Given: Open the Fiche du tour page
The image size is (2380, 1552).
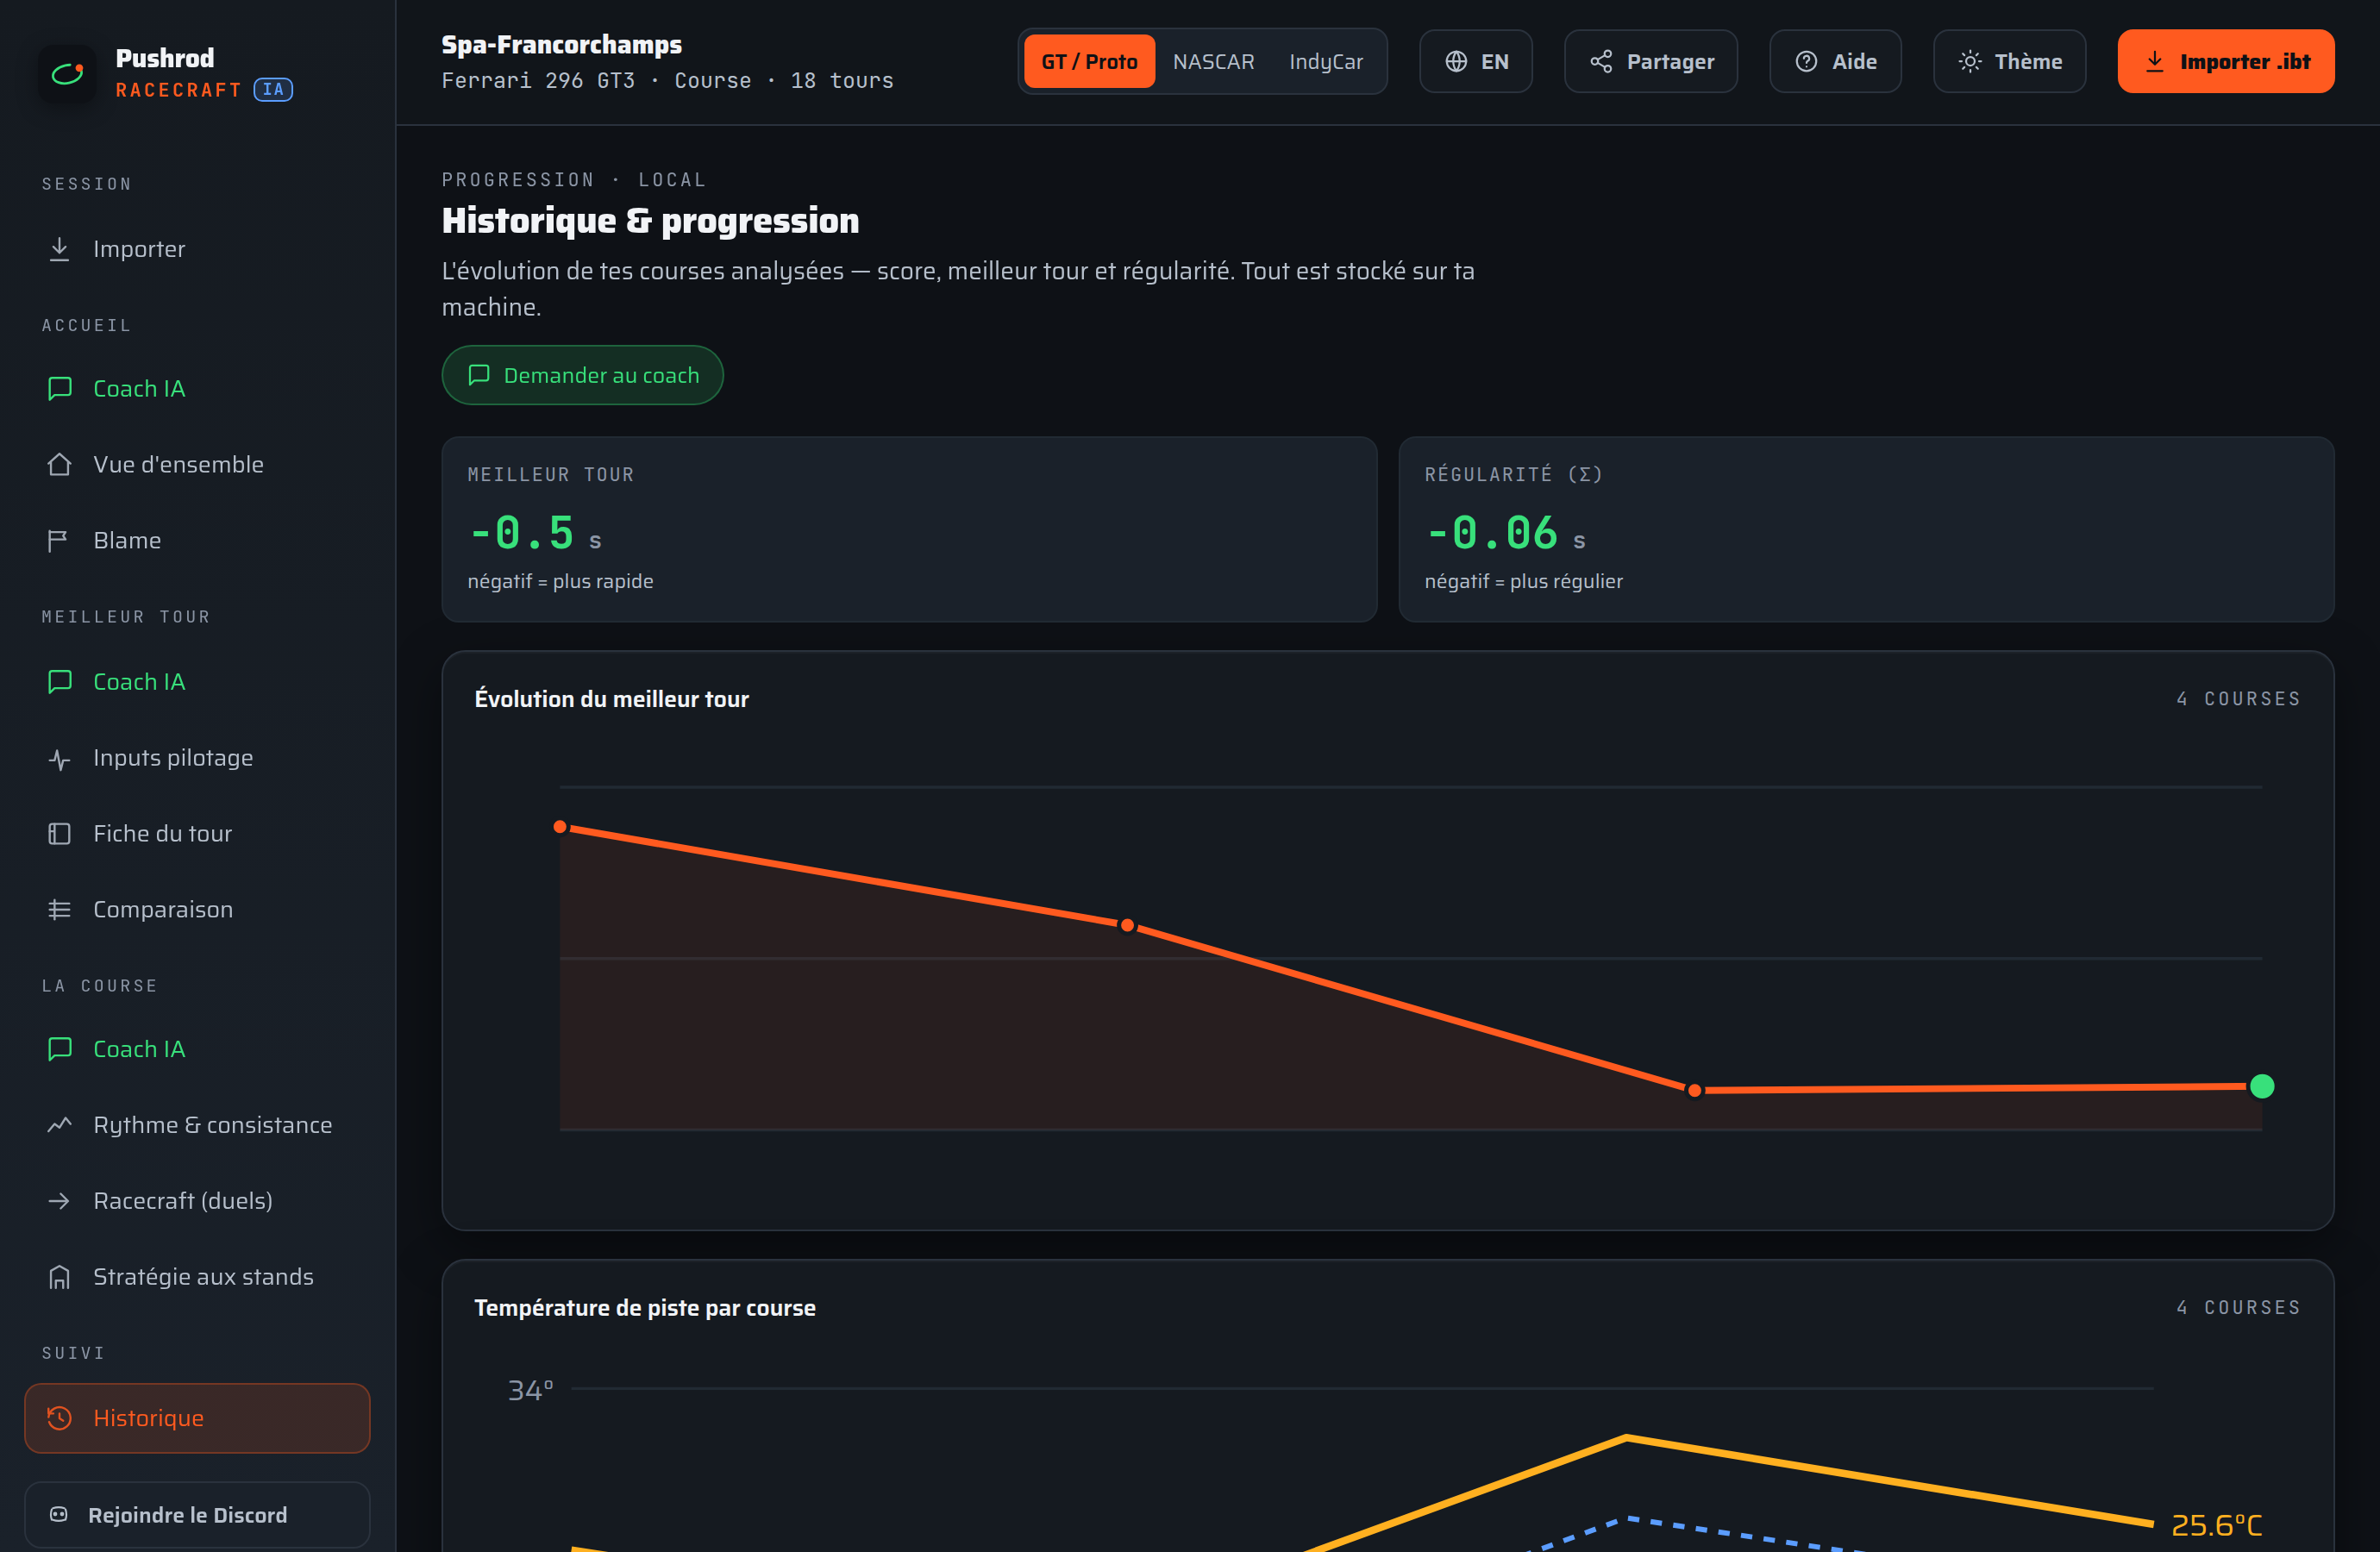Looking at the screenshot, I should tap(197, 833).
